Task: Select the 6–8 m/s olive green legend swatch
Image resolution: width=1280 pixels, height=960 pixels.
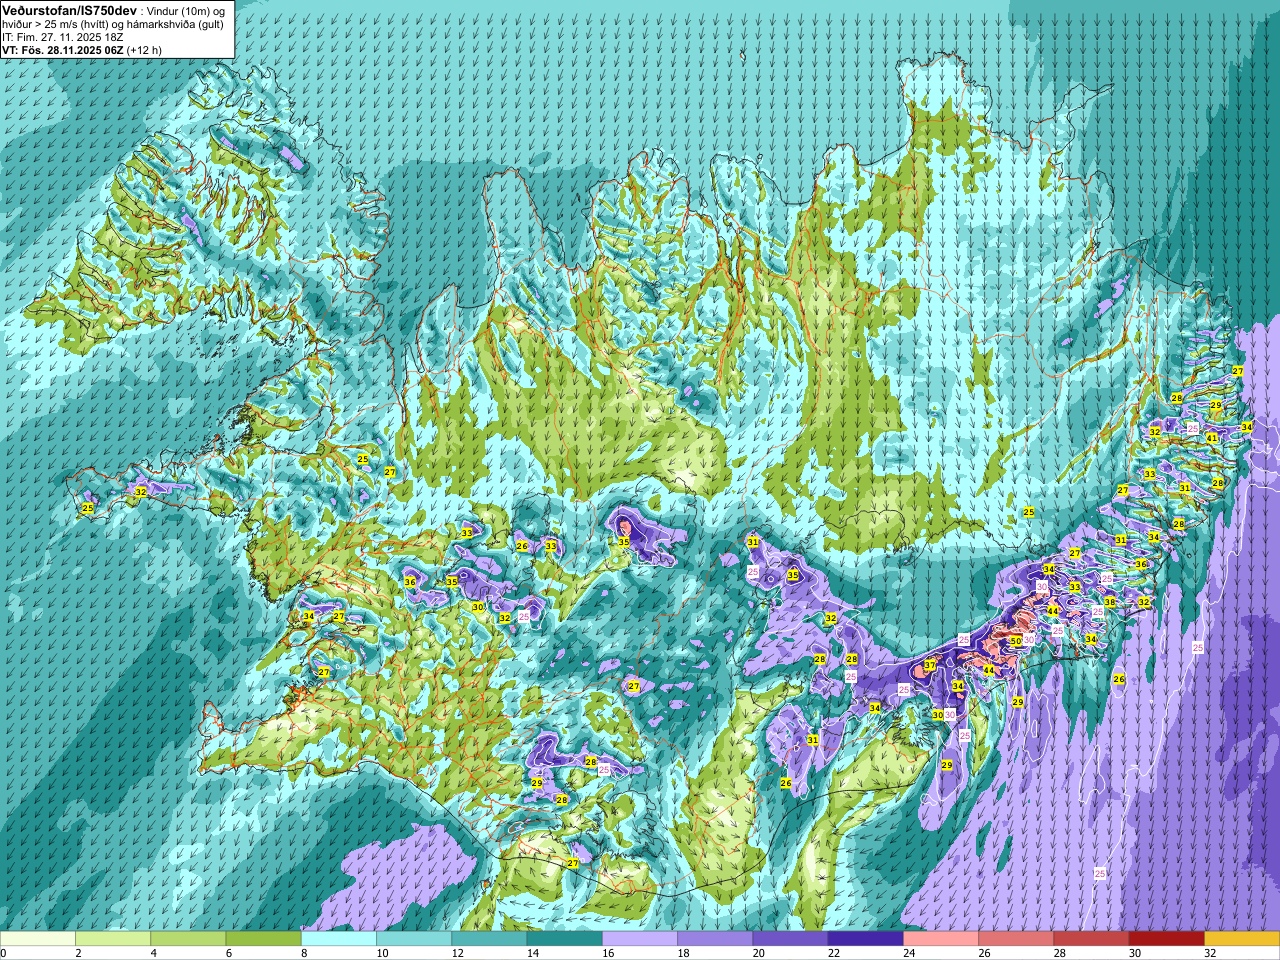Action: [x=263, y=939]
